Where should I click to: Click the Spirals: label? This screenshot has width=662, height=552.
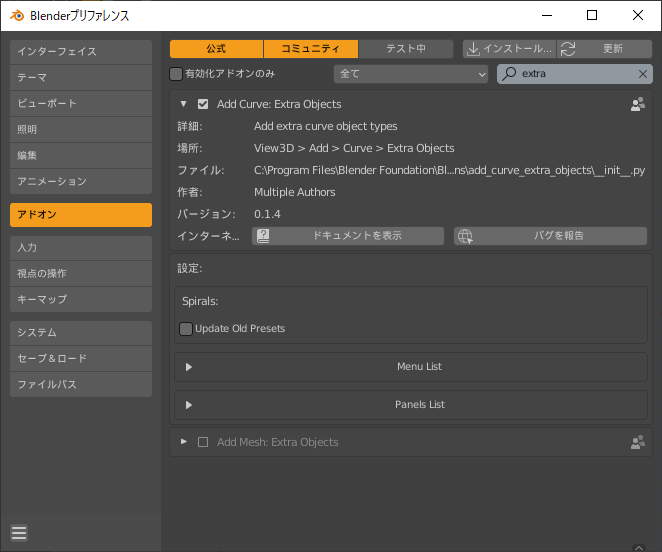coord(200,301)
